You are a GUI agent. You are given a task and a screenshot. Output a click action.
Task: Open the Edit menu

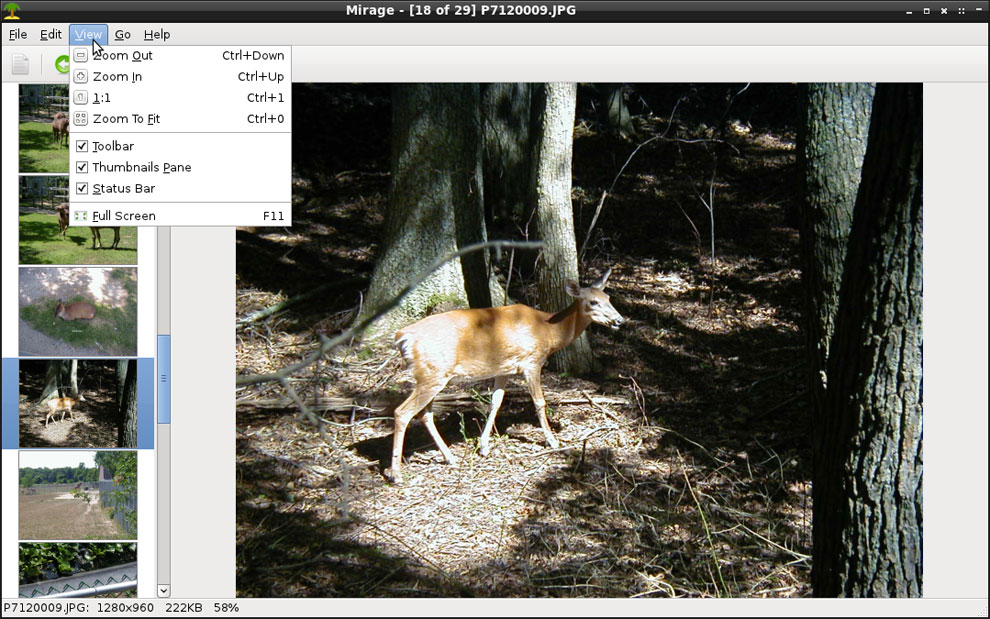point(51,35)
